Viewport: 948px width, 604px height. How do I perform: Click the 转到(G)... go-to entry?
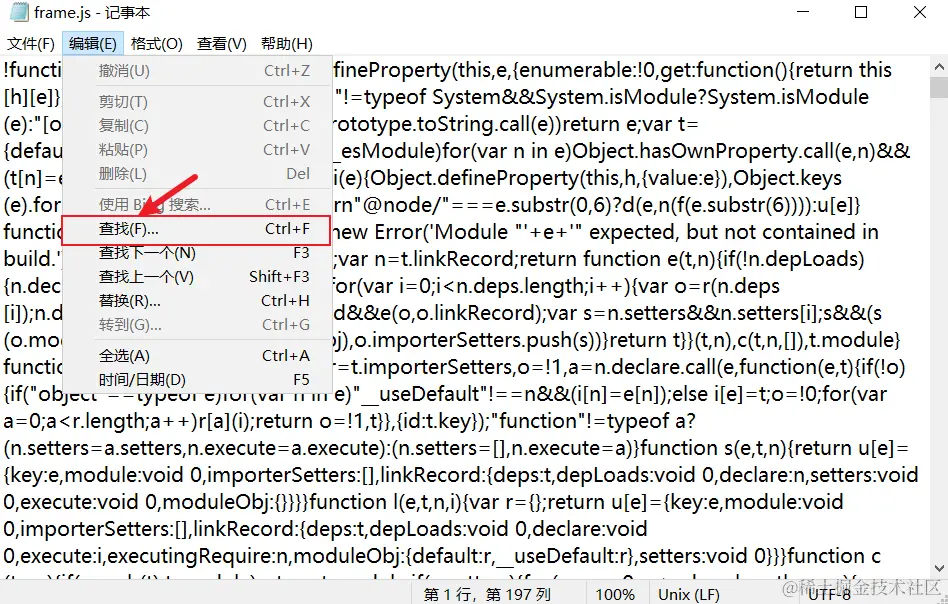click(x=196, y=325)
